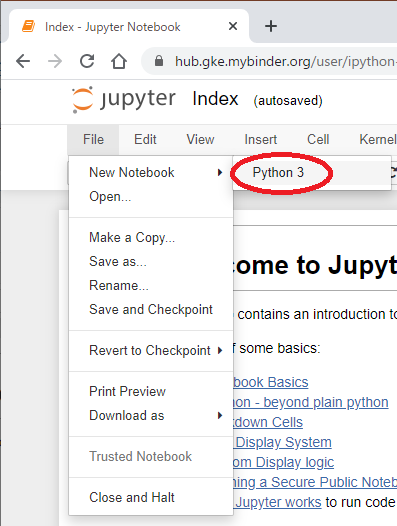Create a new Python 3 notebook
397x526 pixels.
pyautogui.click(x=311, y=172)
